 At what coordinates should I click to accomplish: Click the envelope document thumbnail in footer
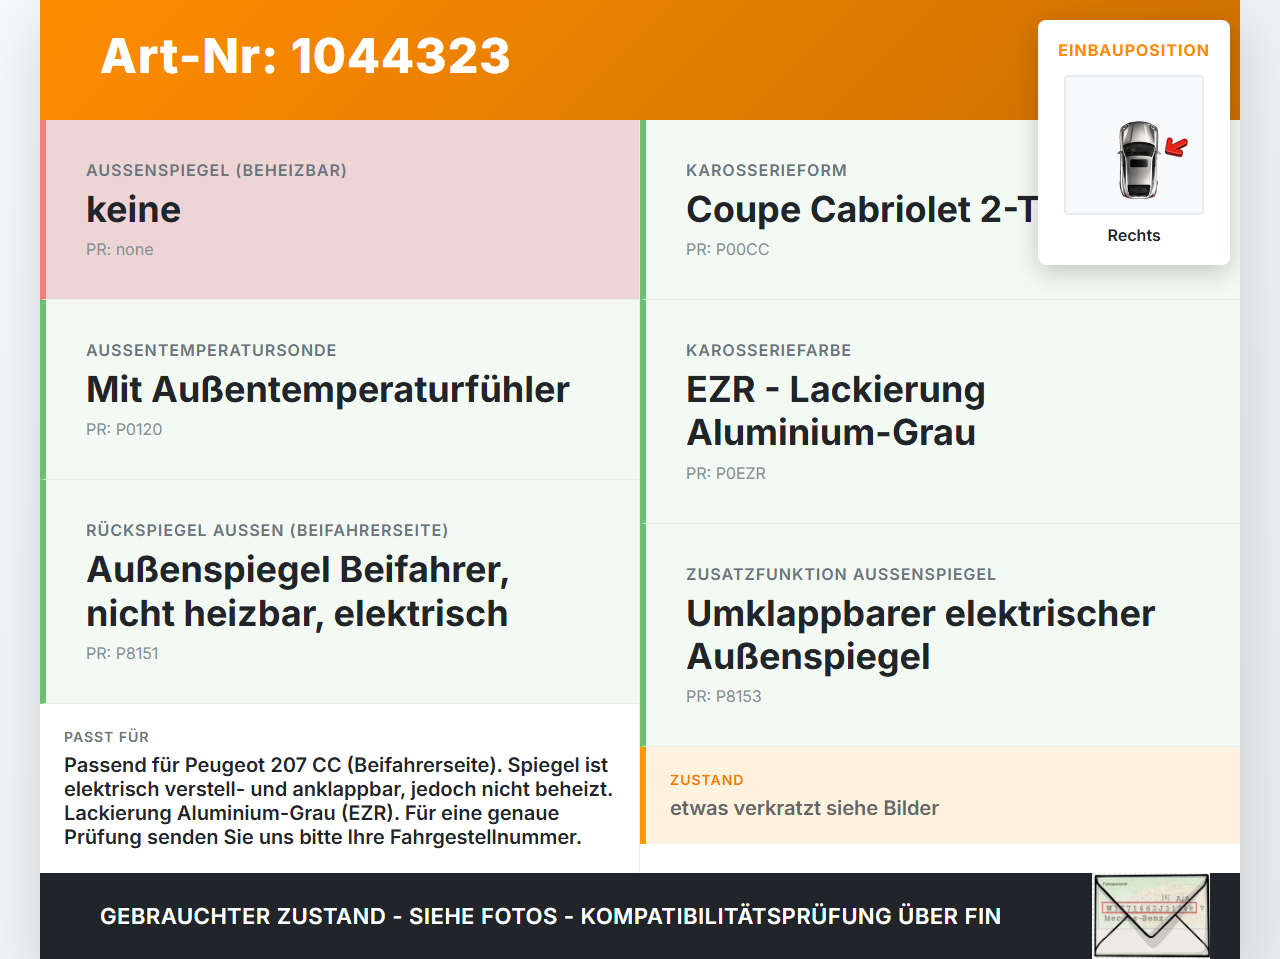[x=1151, y=916]
